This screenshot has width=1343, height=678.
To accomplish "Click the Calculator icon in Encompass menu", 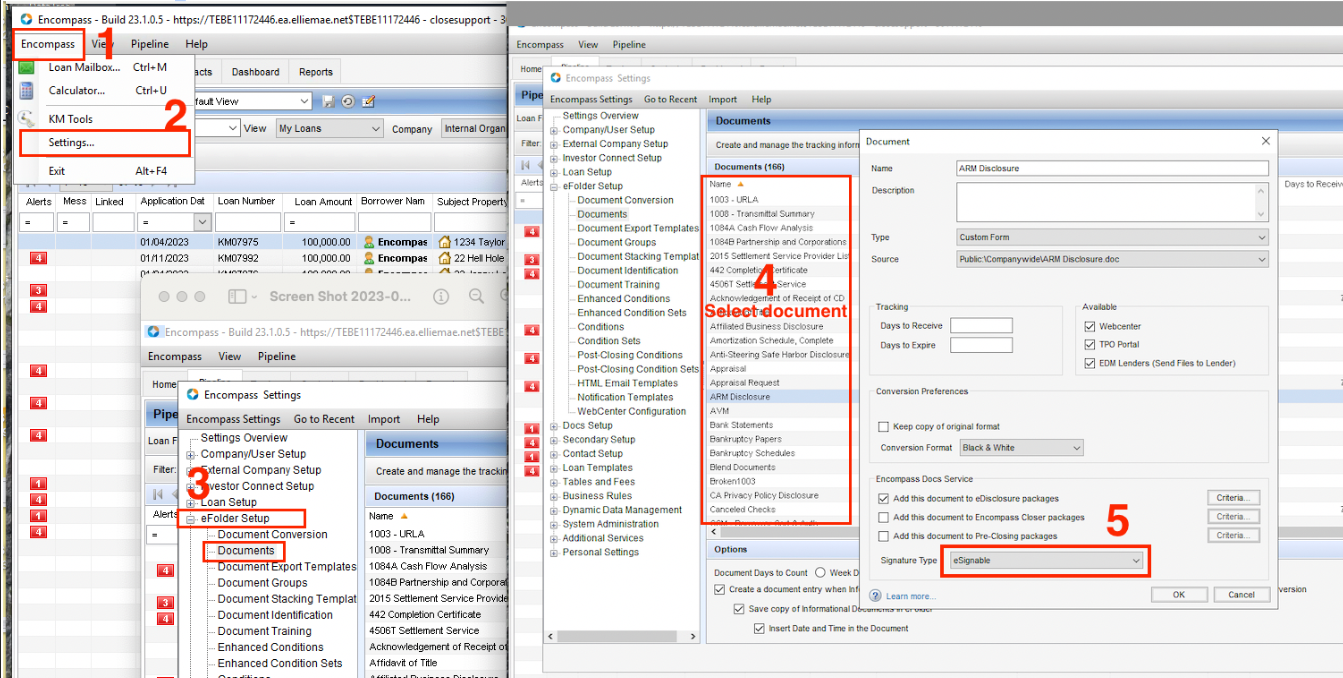I will point(26,91).
